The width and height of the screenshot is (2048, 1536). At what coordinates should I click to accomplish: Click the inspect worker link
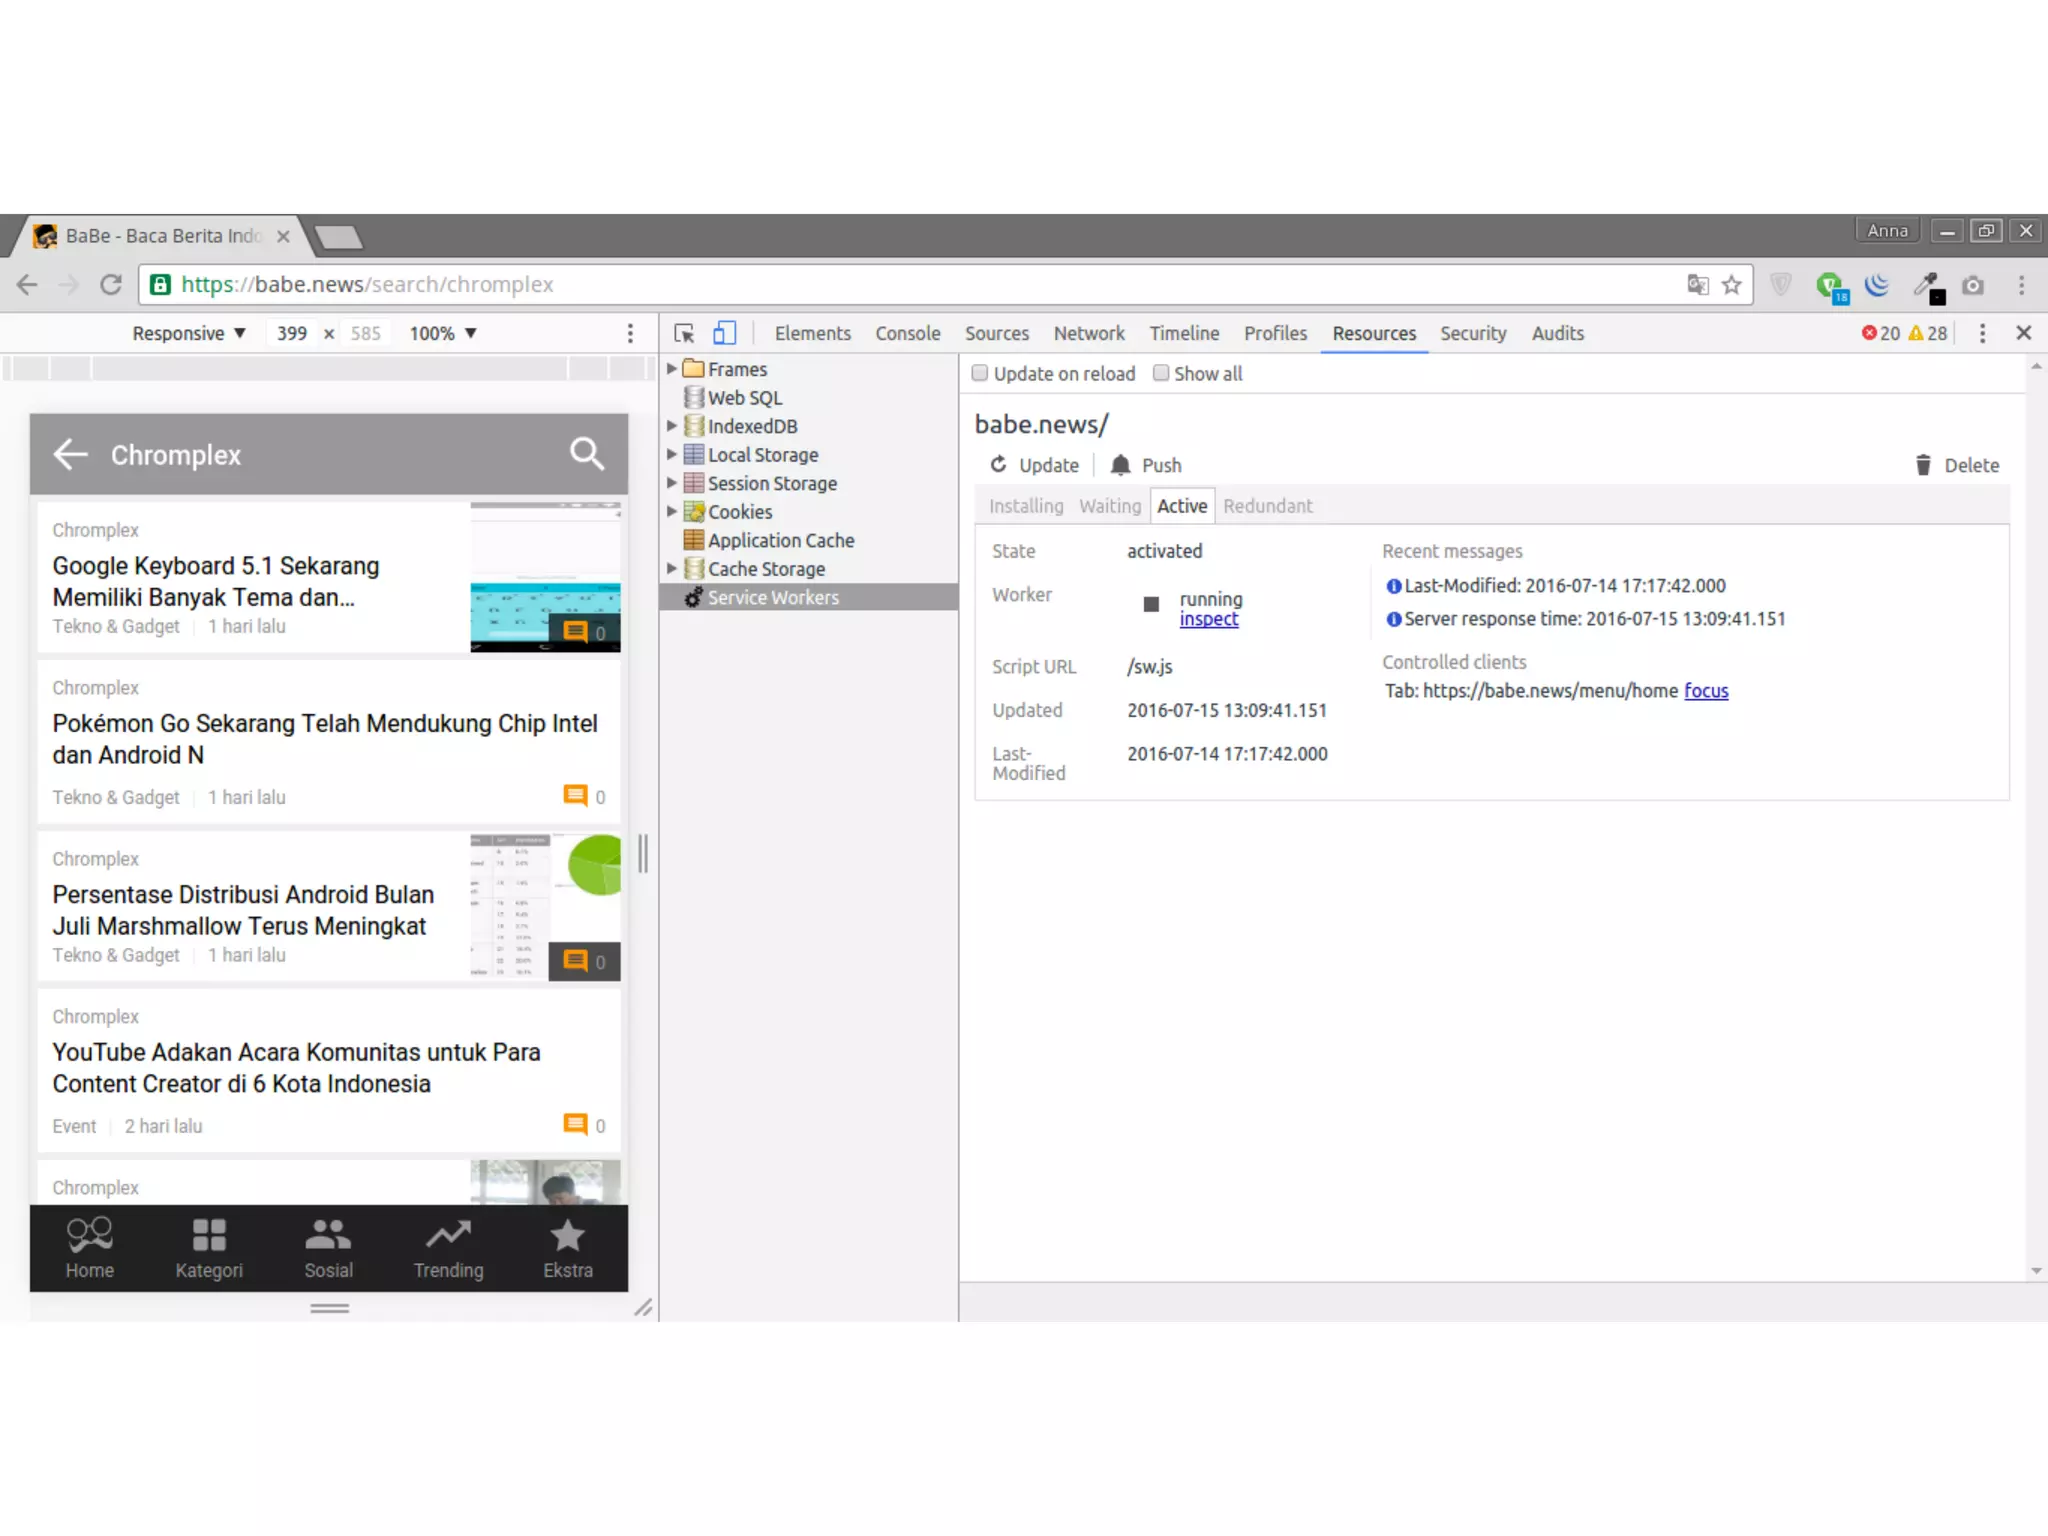pyautogui.click(x=1209, y=619)
